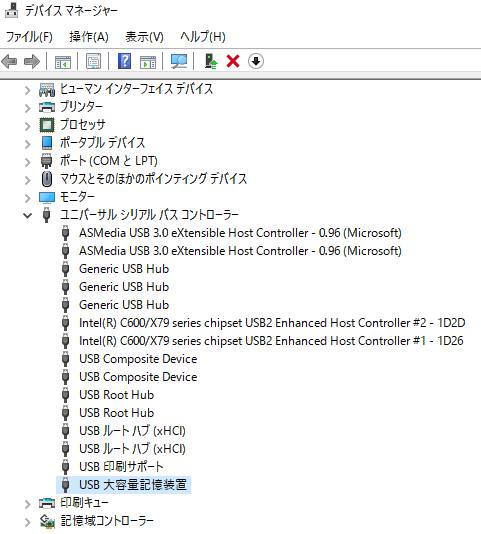Scan for hardware changes monitor icon

coord(179,62)
